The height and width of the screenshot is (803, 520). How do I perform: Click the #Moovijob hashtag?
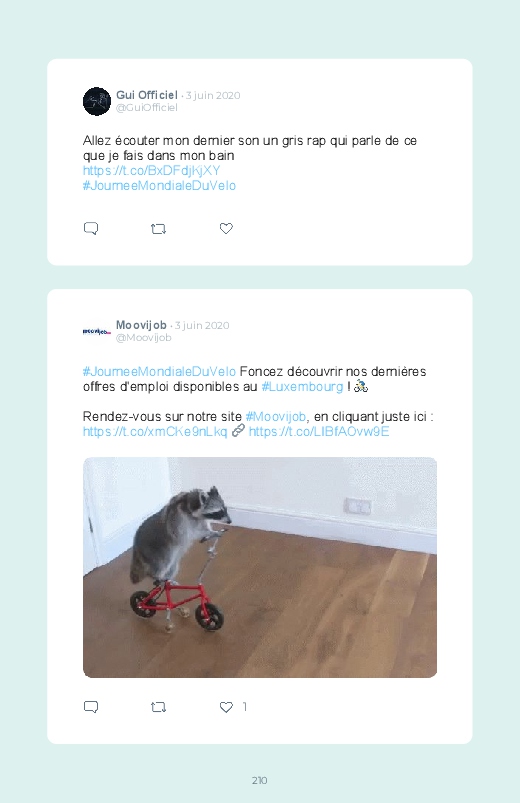click(x=276, y=416)
